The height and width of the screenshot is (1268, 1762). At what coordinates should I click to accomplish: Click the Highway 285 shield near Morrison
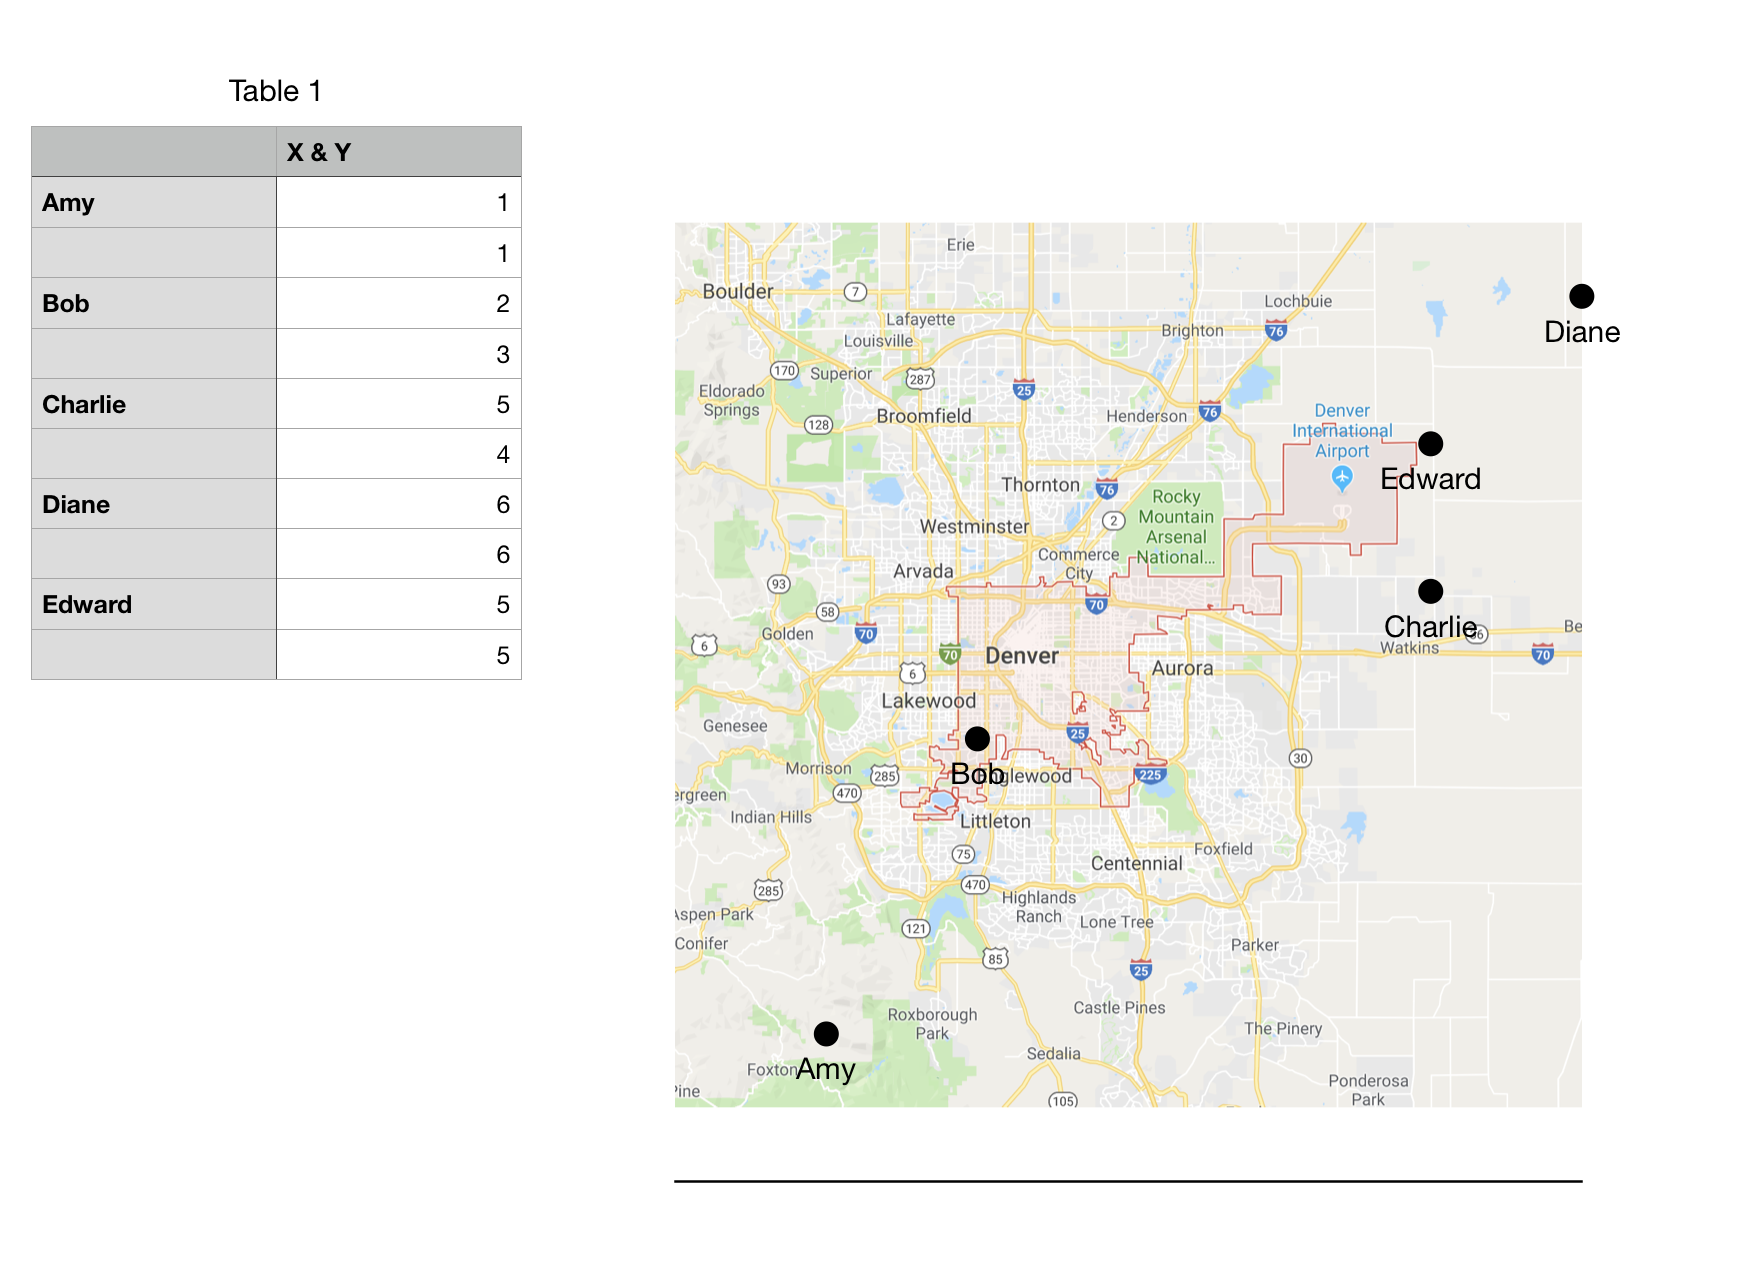tap(884, 774)
